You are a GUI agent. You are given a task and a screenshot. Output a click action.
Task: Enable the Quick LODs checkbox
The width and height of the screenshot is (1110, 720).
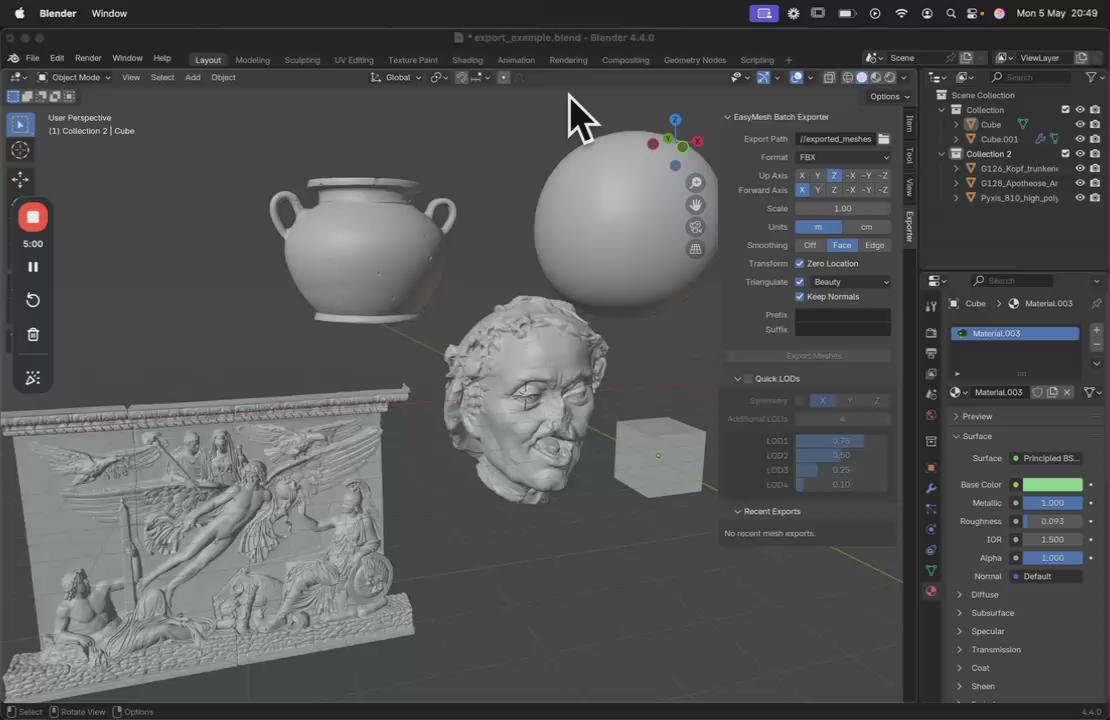click(748, 379)
